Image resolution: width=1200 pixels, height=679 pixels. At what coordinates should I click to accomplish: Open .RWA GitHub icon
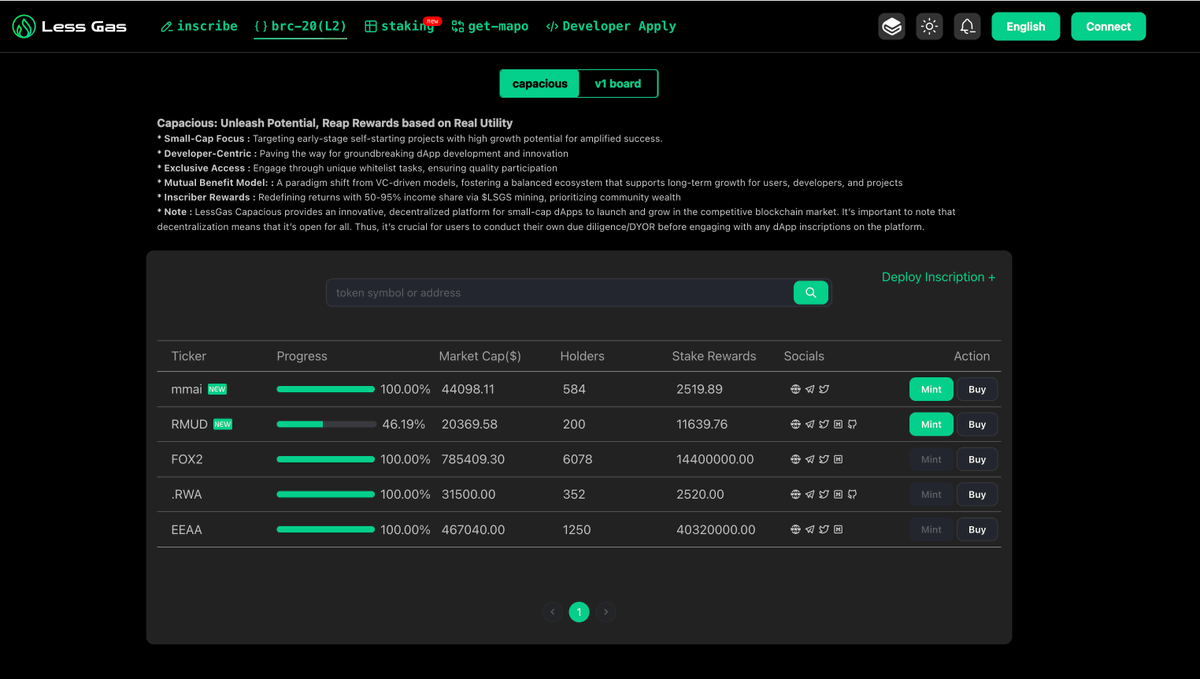click(x=852, y=494)
